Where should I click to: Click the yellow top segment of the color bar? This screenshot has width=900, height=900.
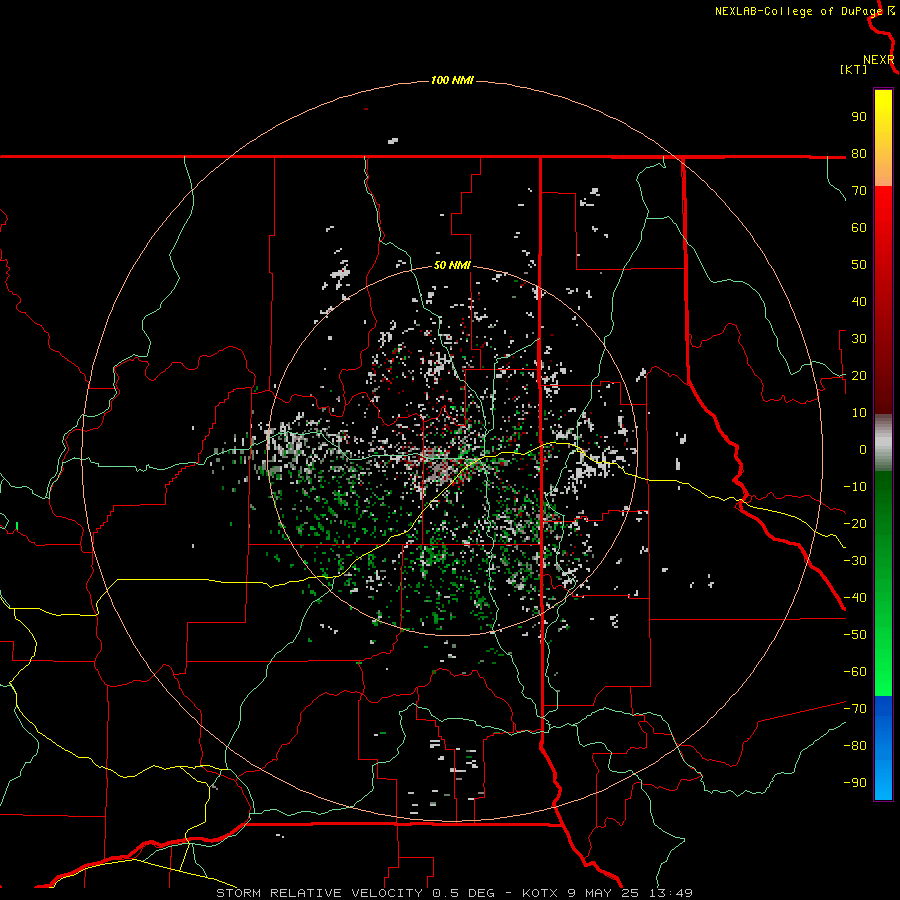point(883,138)
